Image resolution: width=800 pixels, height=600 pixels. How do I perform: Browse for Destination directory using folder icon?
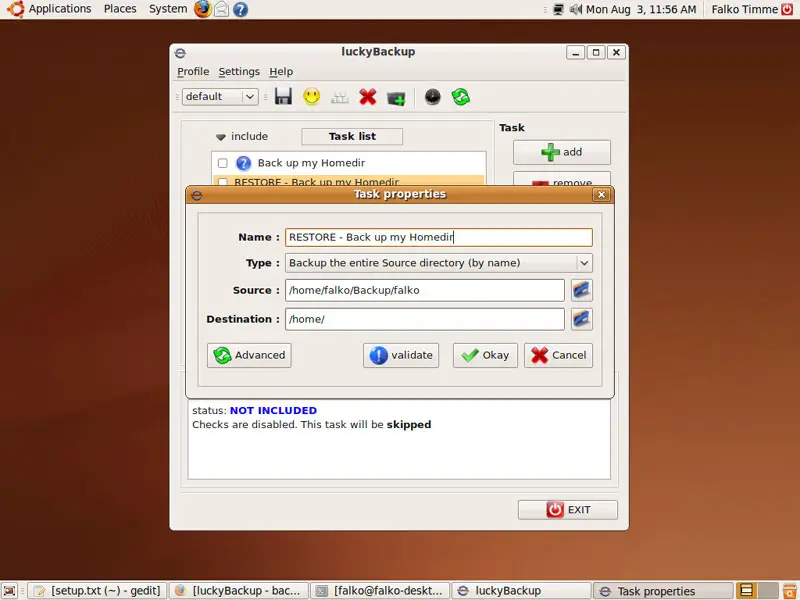pos(582,319)
